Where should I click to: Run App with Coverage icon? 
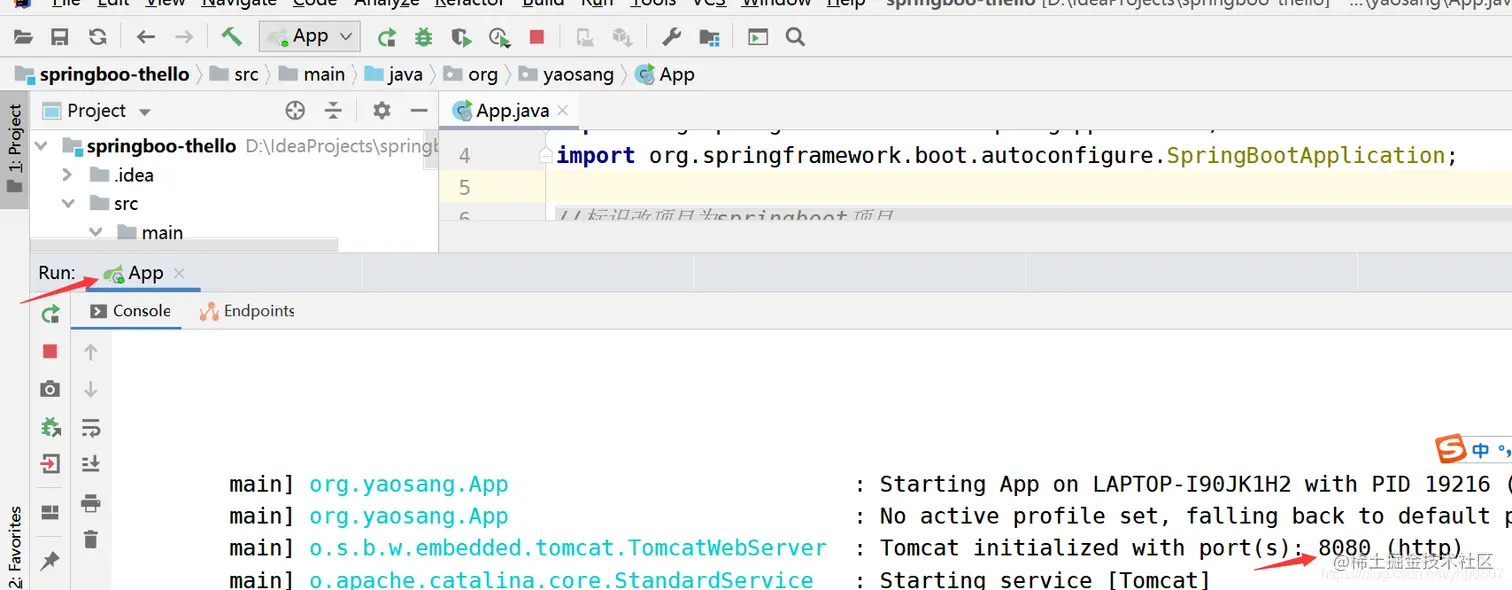point(460,38)
